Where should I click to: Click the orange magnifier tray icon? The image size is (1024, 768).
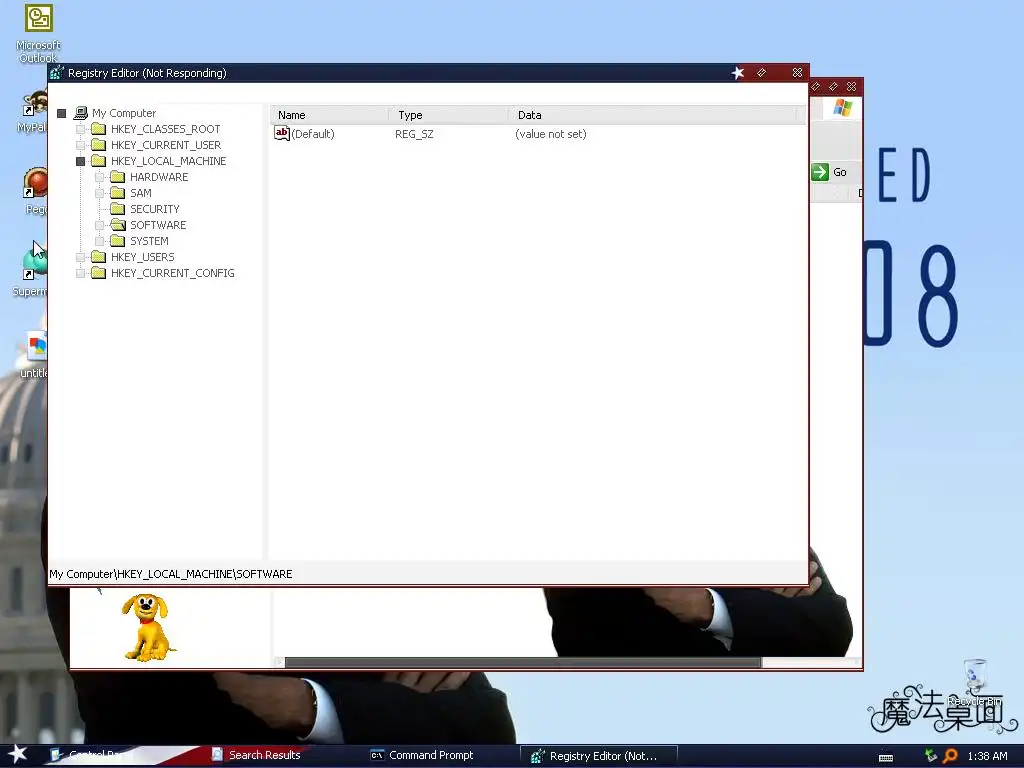pyautogui.click(x=950, y=756)
